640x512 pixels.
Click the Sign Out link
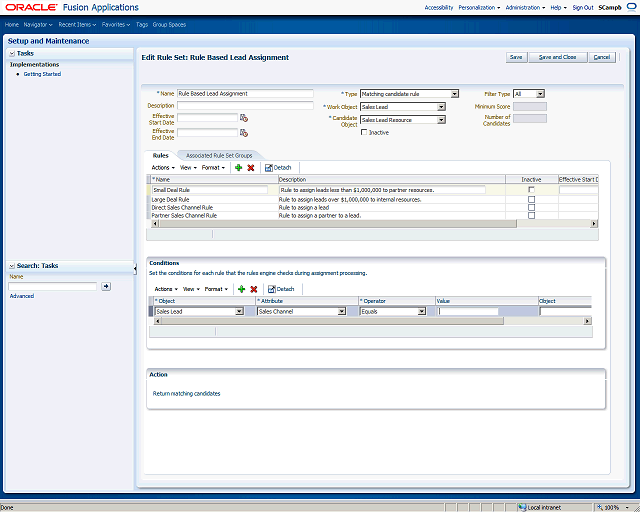[x=583, y=7]
